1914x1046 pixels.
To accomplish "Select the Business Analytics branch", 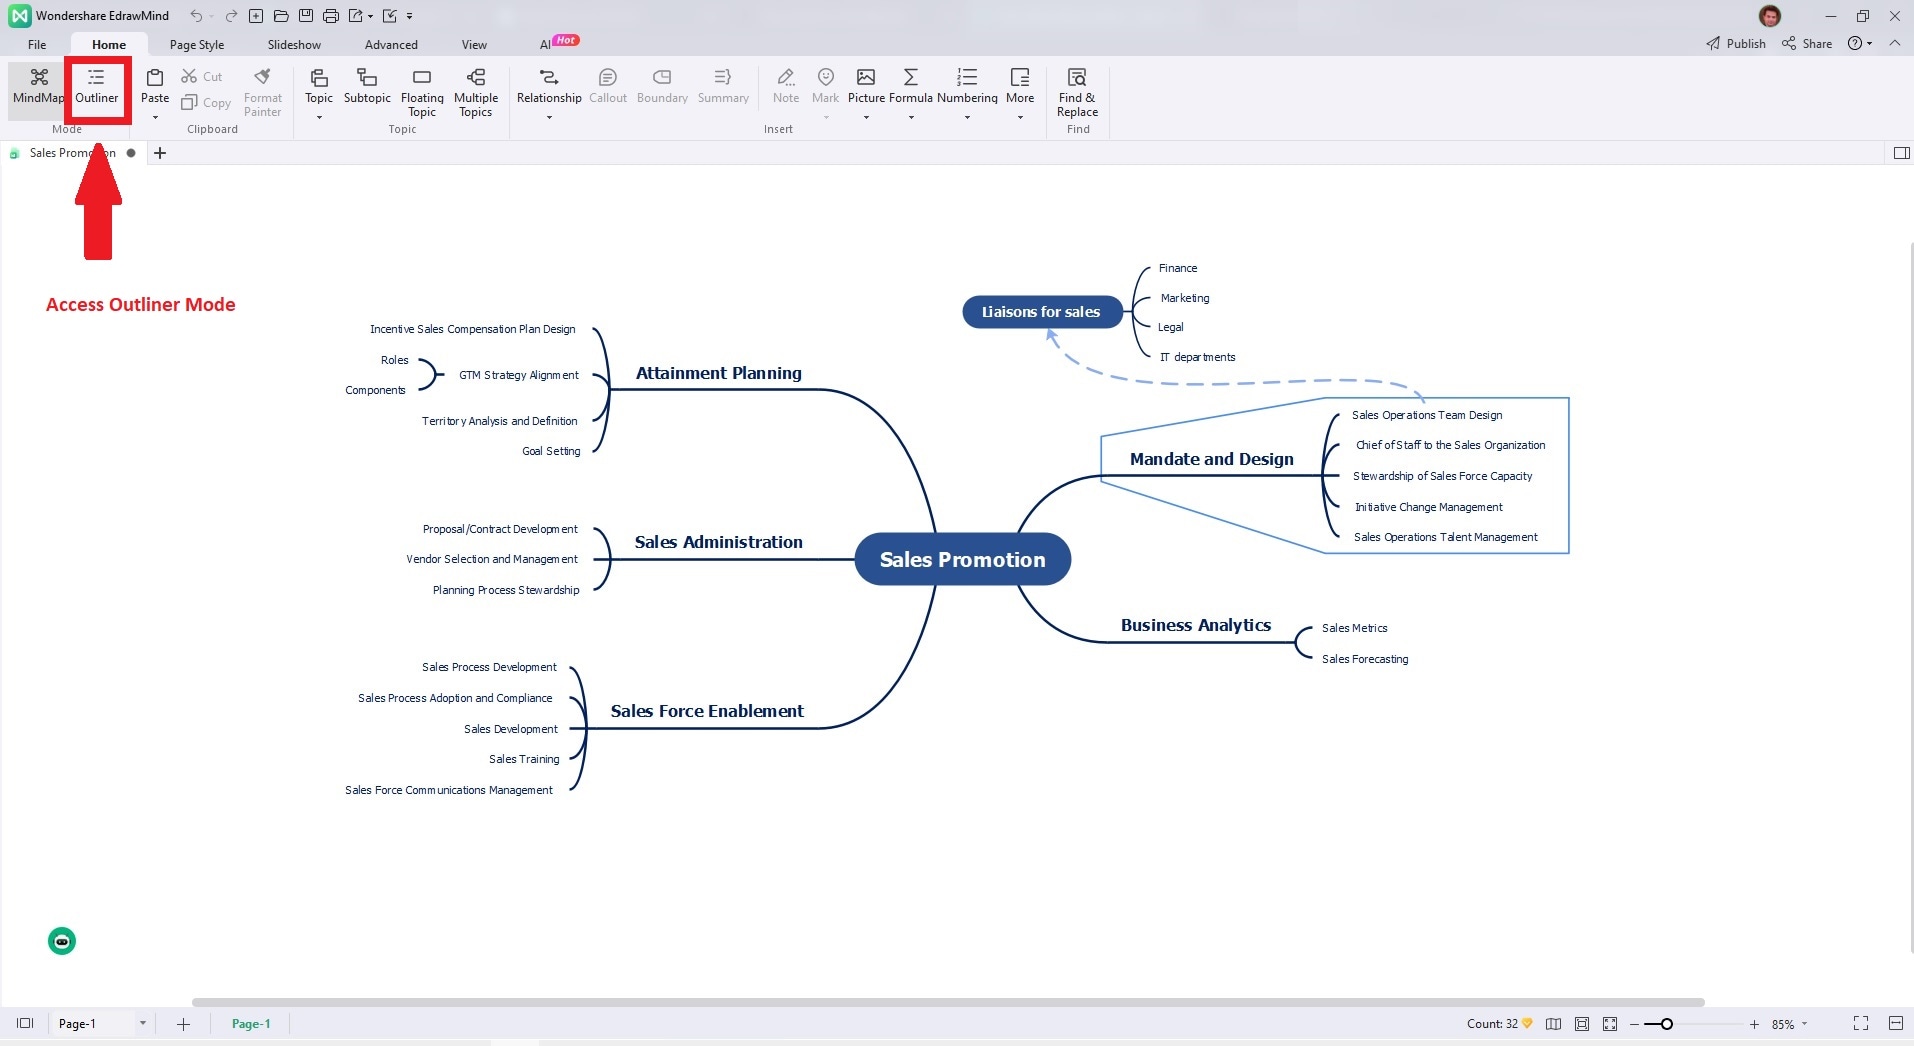I will click(x=1196, y=625).
